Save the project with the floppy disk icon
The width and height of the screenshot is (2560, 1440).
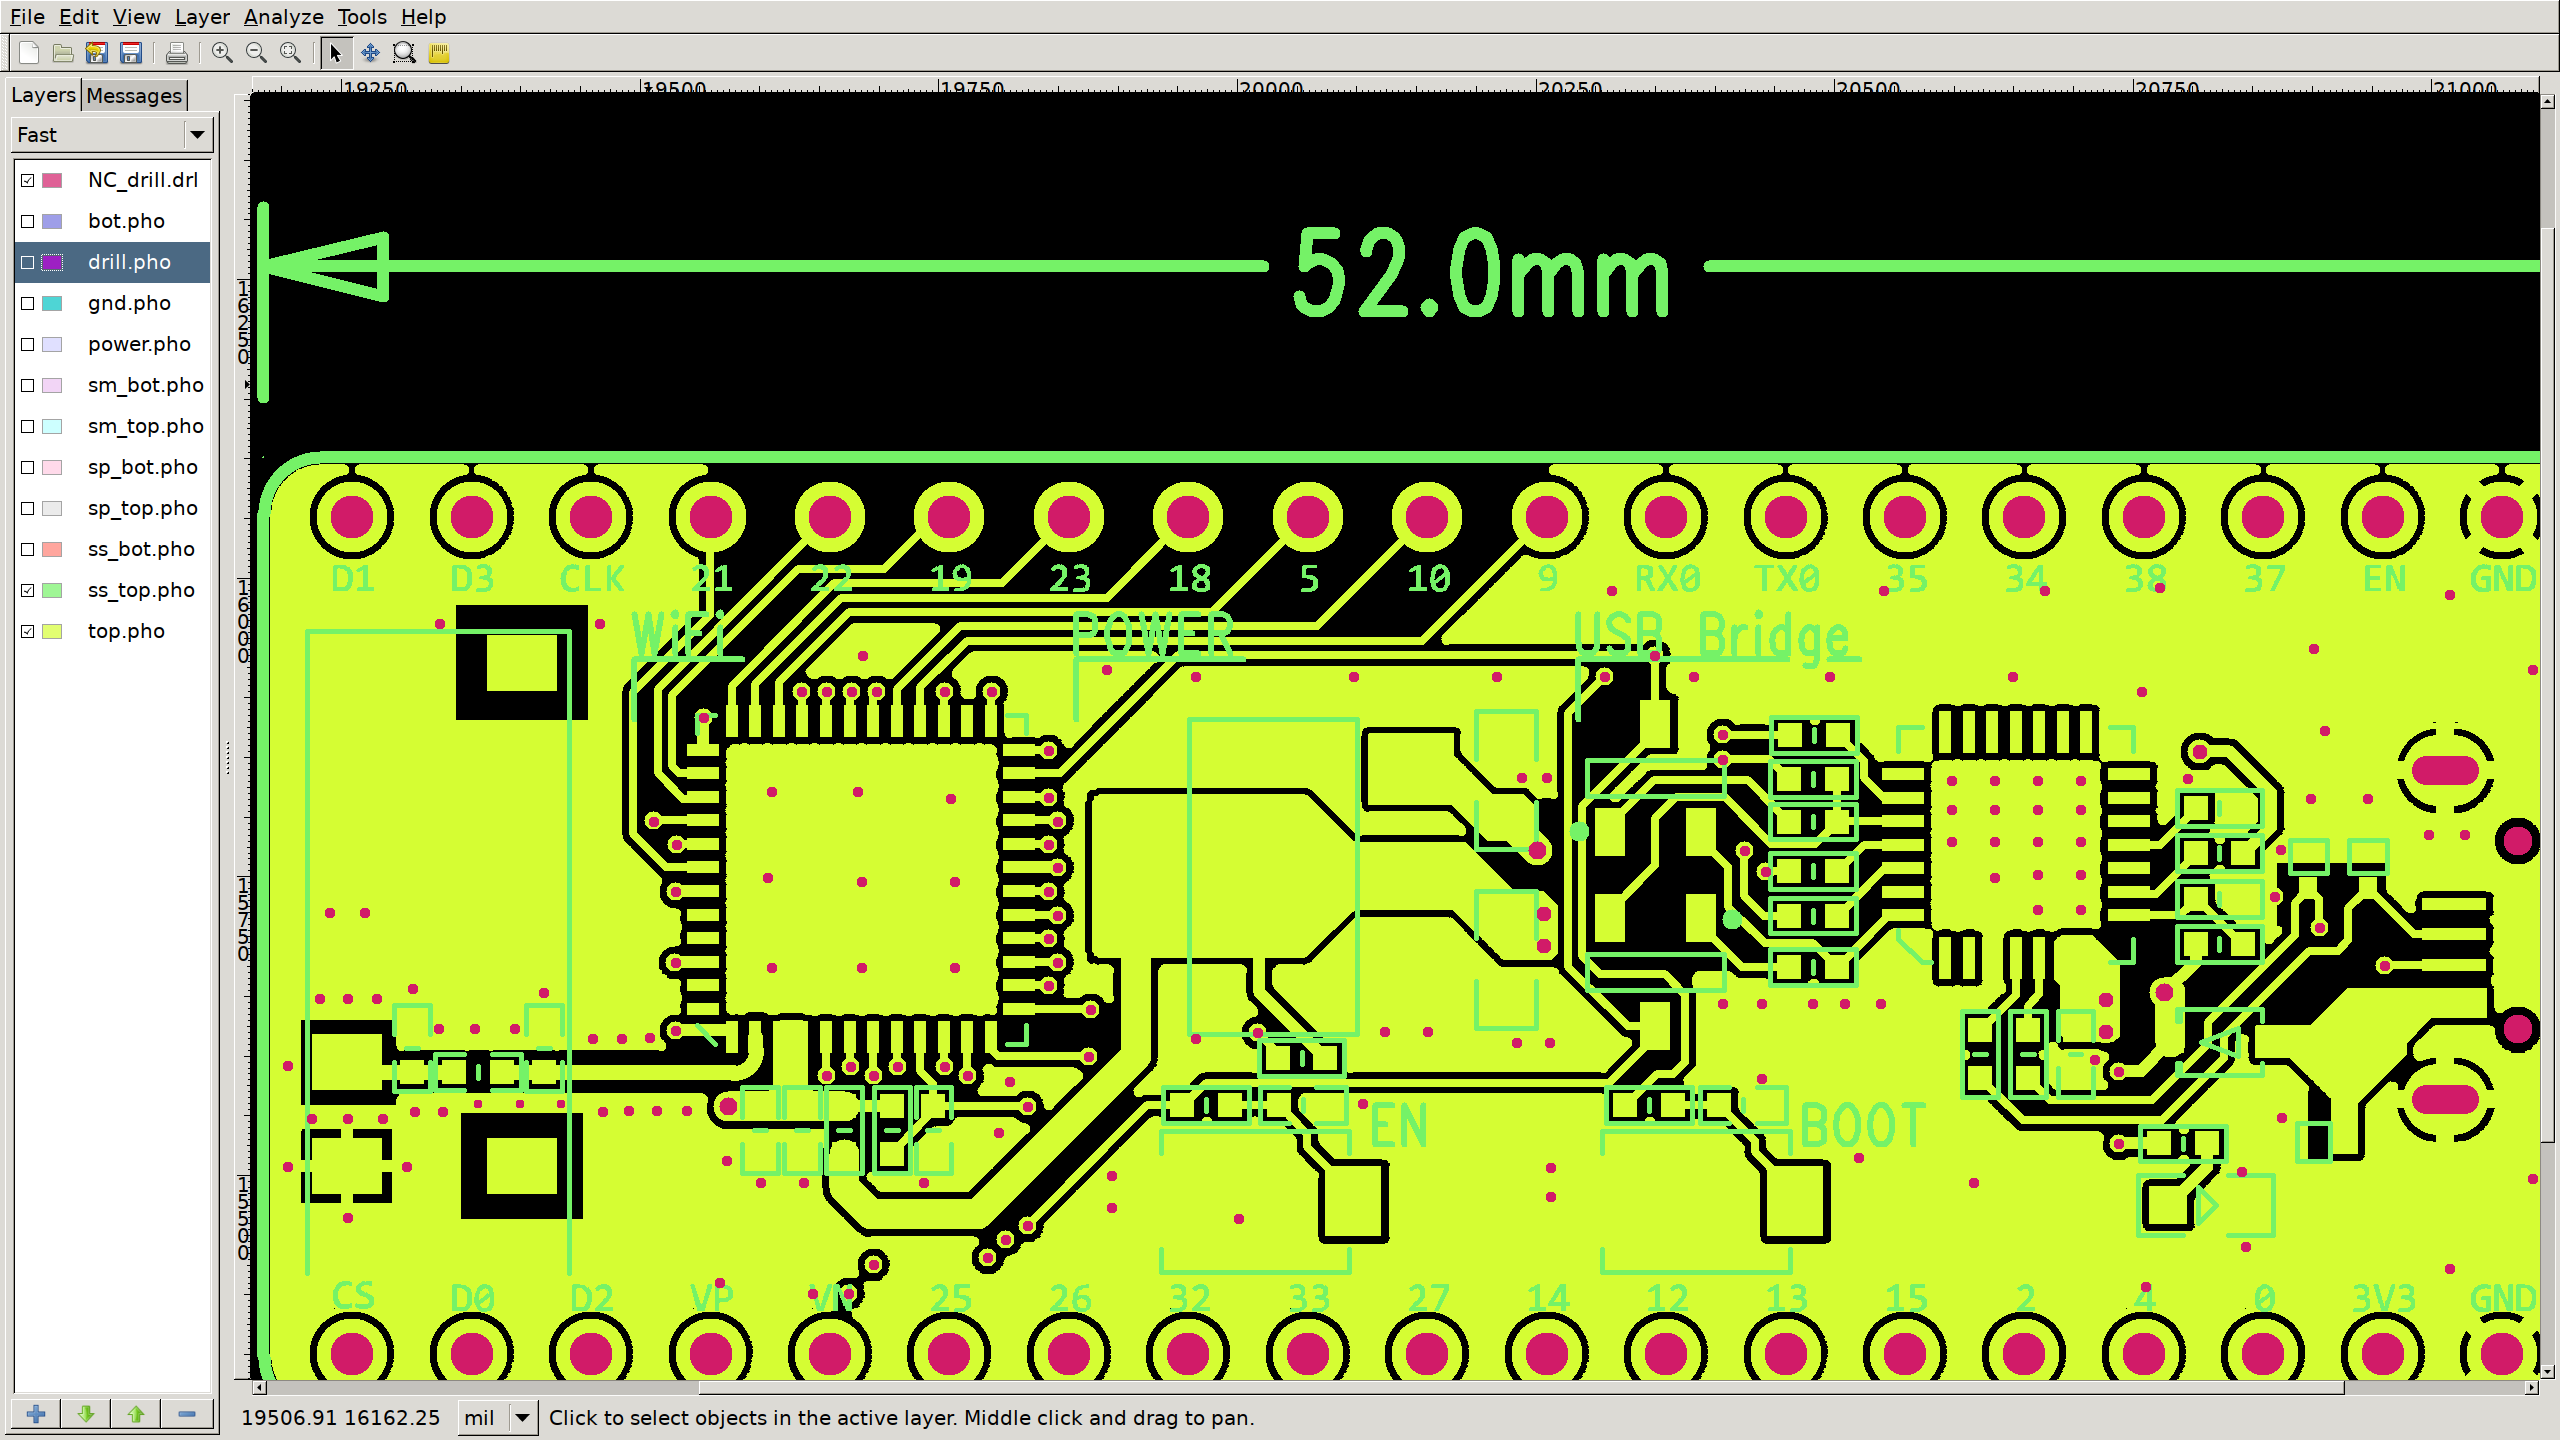pos(131,53)
